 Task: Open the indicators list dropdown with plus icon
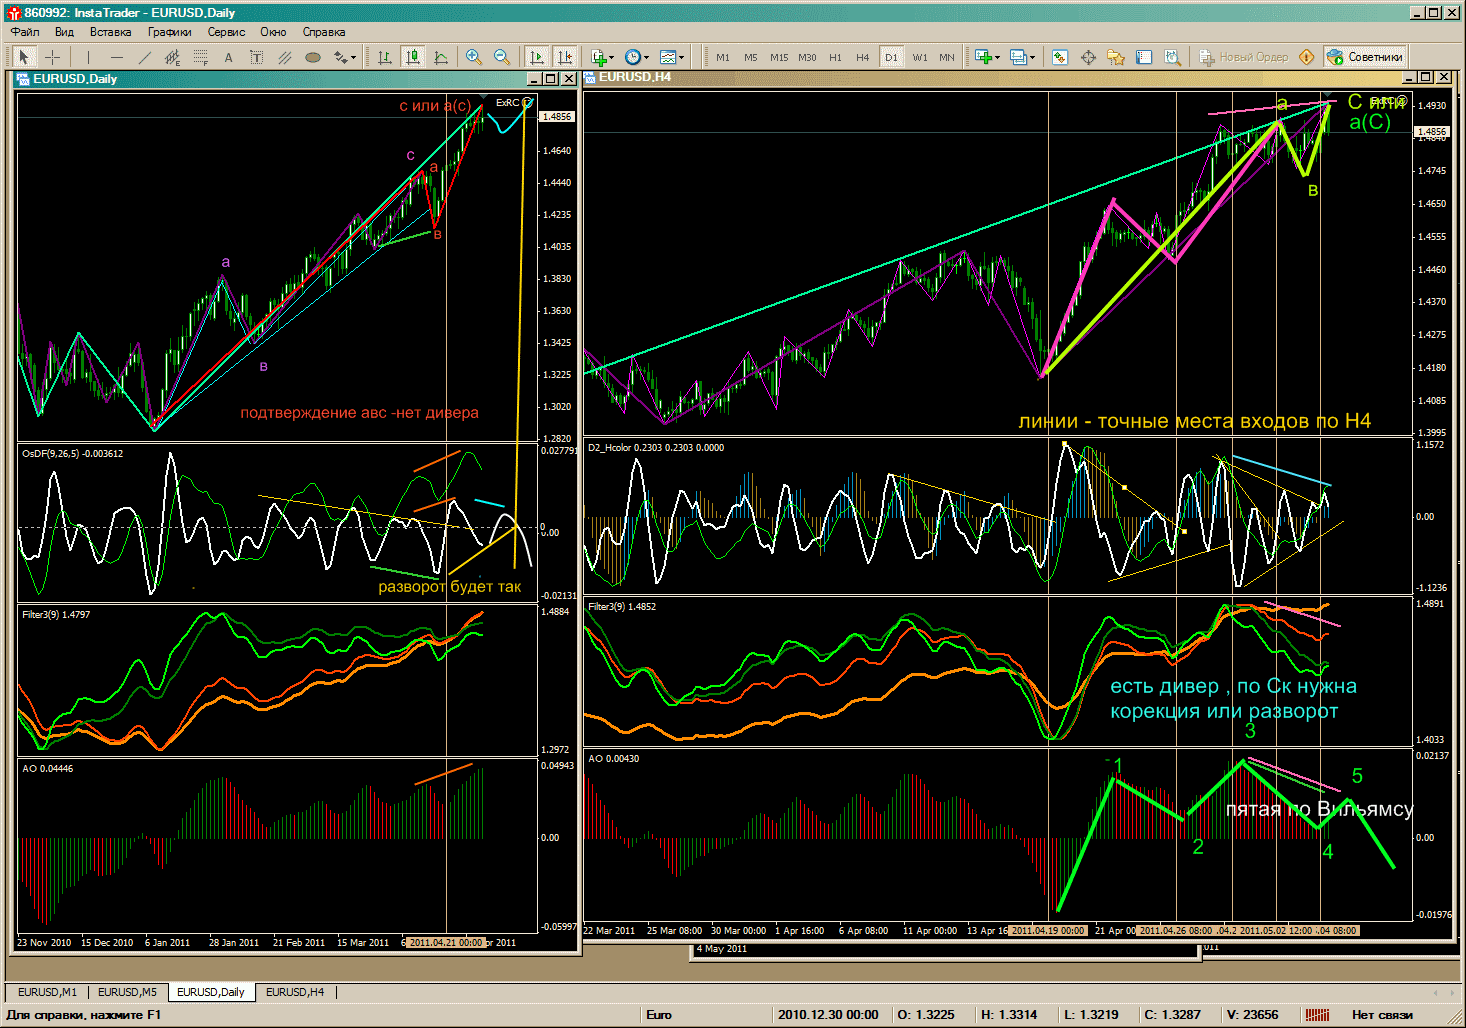click(x=602, y=57)
